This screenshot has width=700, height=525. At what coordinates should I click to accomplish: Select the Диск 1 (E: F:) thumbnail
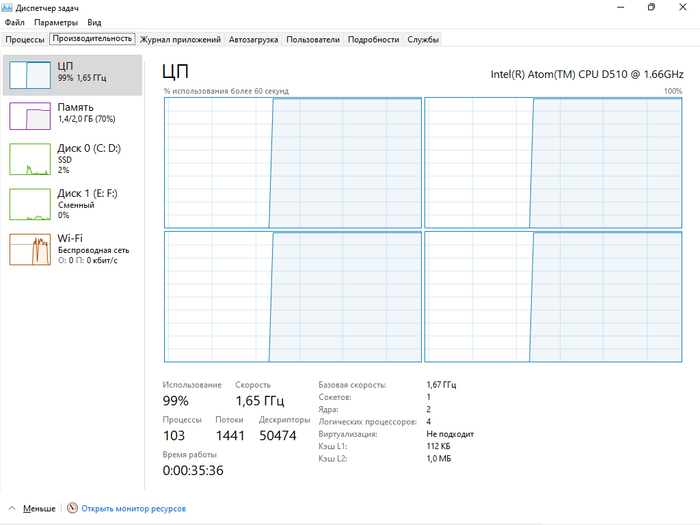(30, 204)
